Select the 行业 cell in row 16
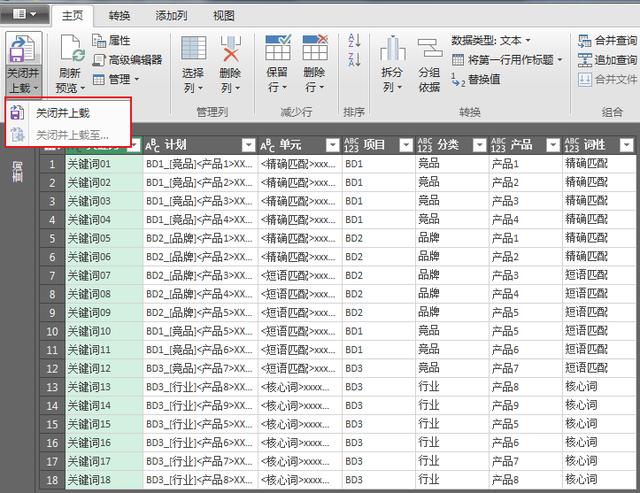 coord(452,443)
